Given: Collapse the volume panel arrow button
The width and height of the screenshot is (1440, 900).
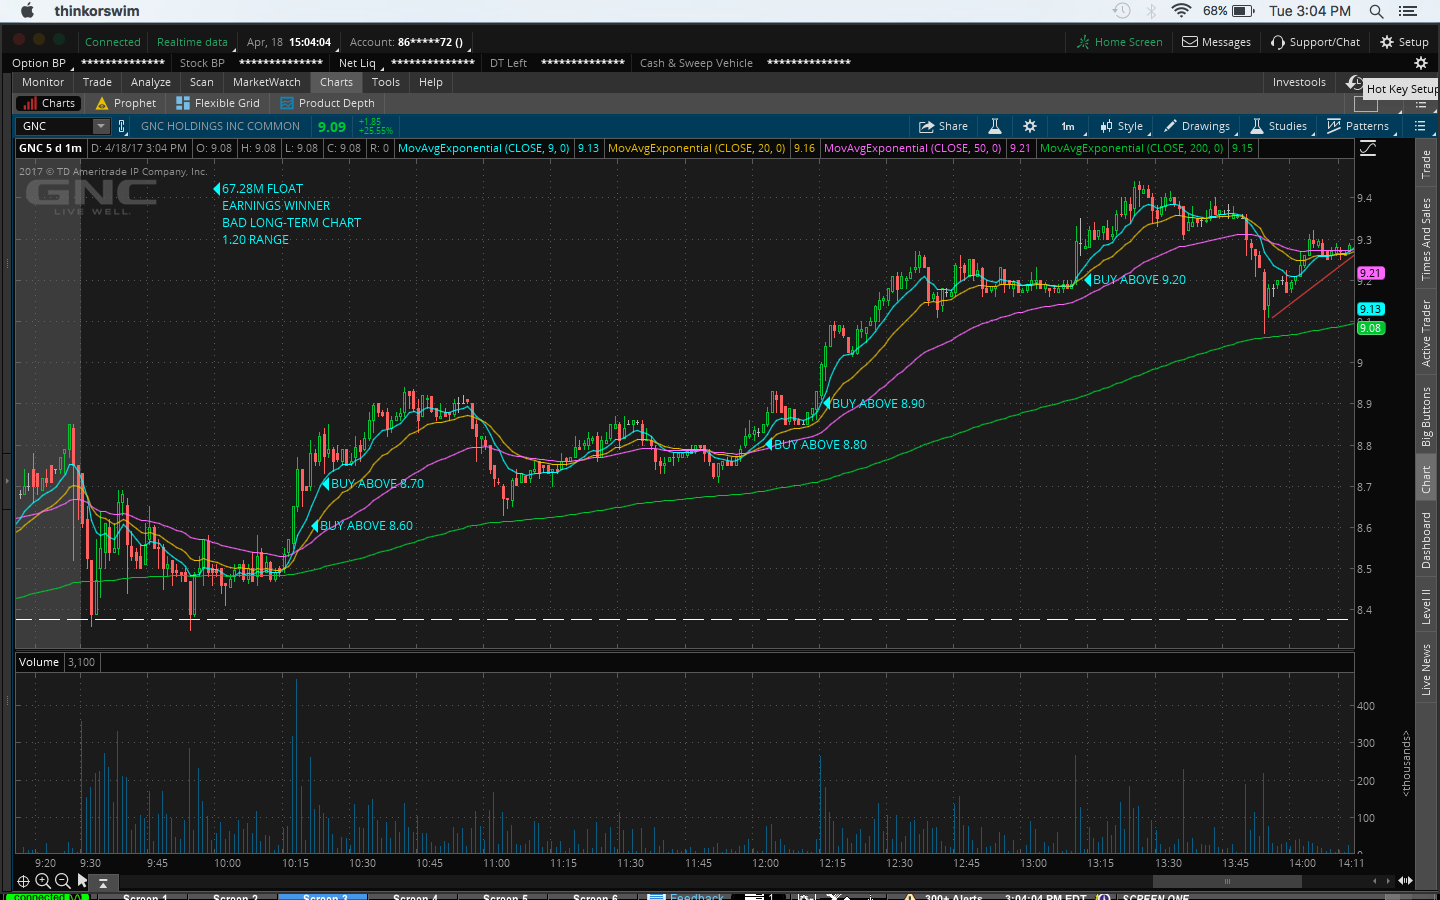Looking at the screenshot, I should pos(102,882).
